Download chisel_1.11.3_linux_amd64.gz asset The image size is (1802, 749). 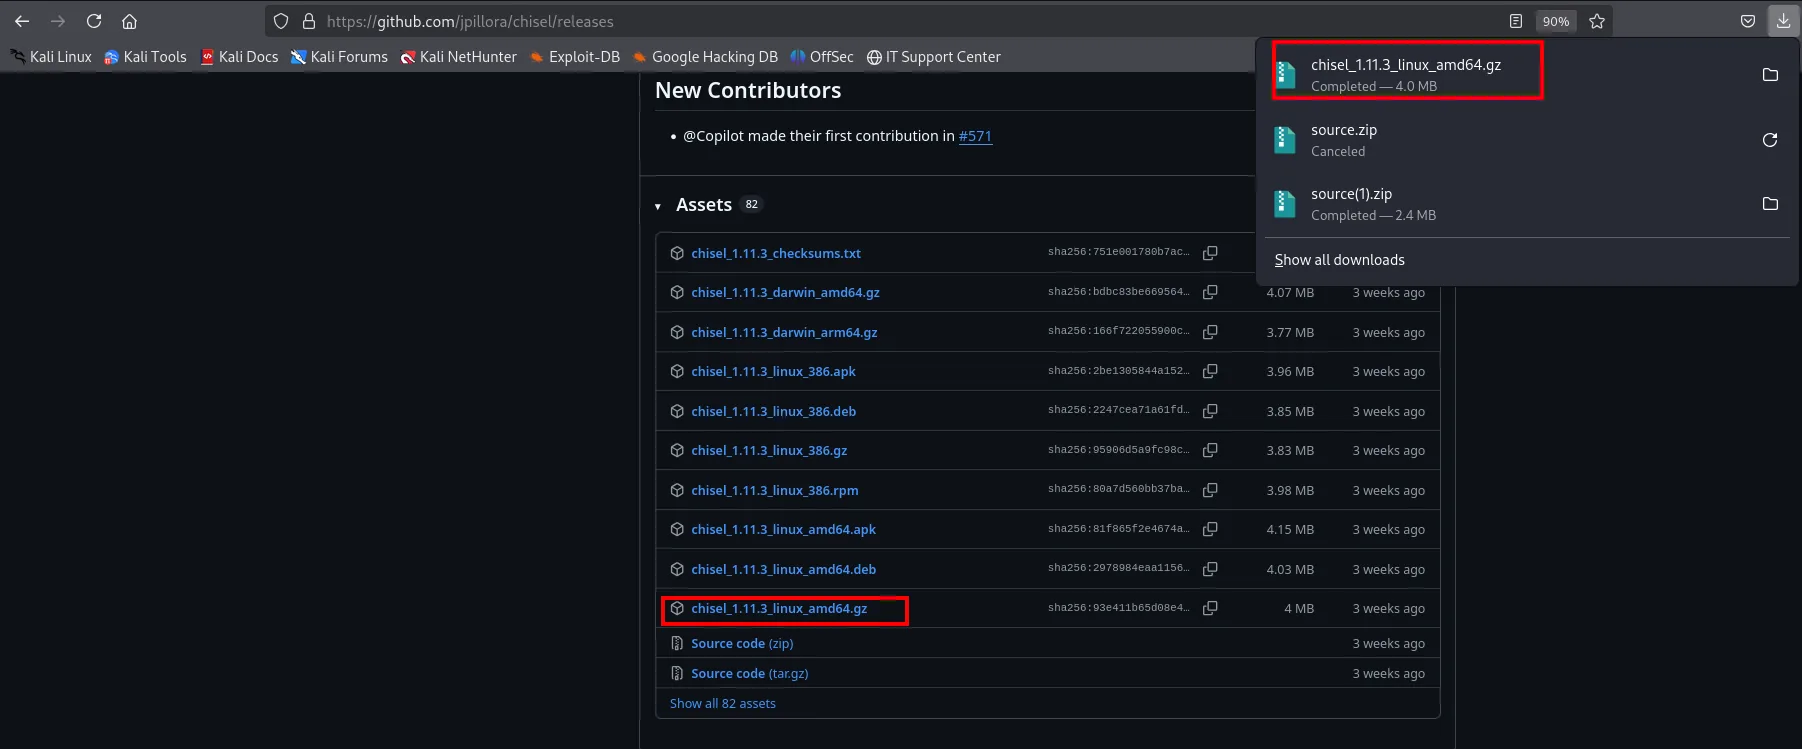pos(779,608)
